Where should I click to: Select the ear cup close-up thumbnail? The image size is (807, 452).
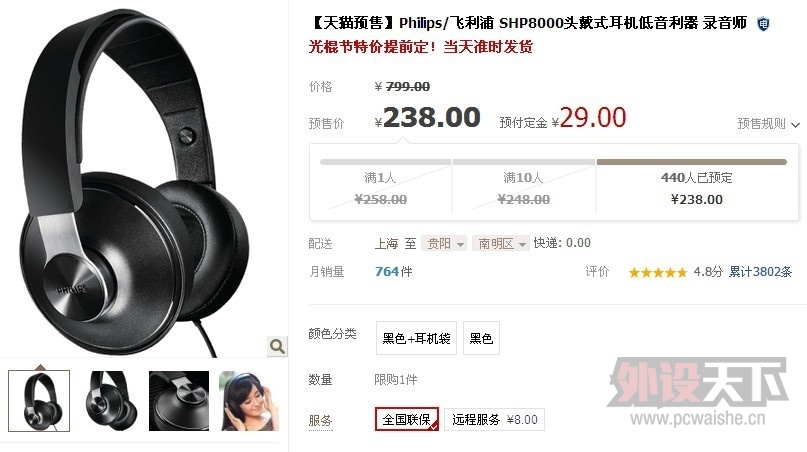tap(179, 401)
